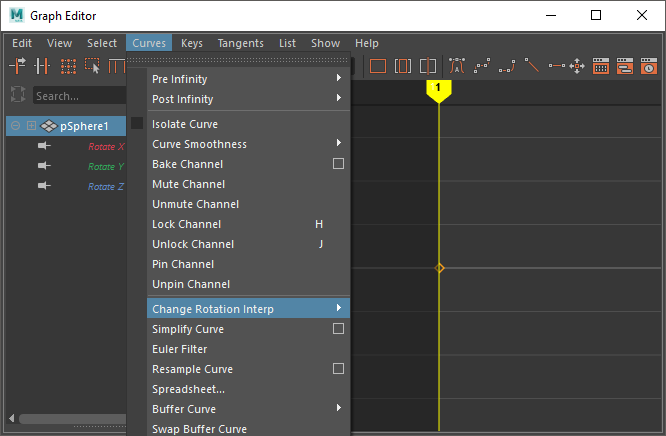Click the yellow frame 1 time marker
Screen dimensions: 666x436
coord(438,90)
